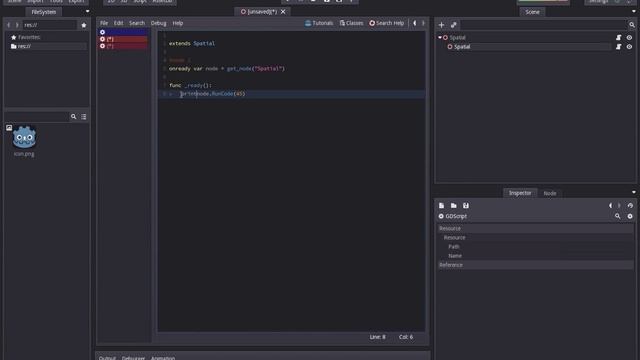Select child Spatial node in scene tree
This screenshot has height=360, width=640.
tap(461, 47)
